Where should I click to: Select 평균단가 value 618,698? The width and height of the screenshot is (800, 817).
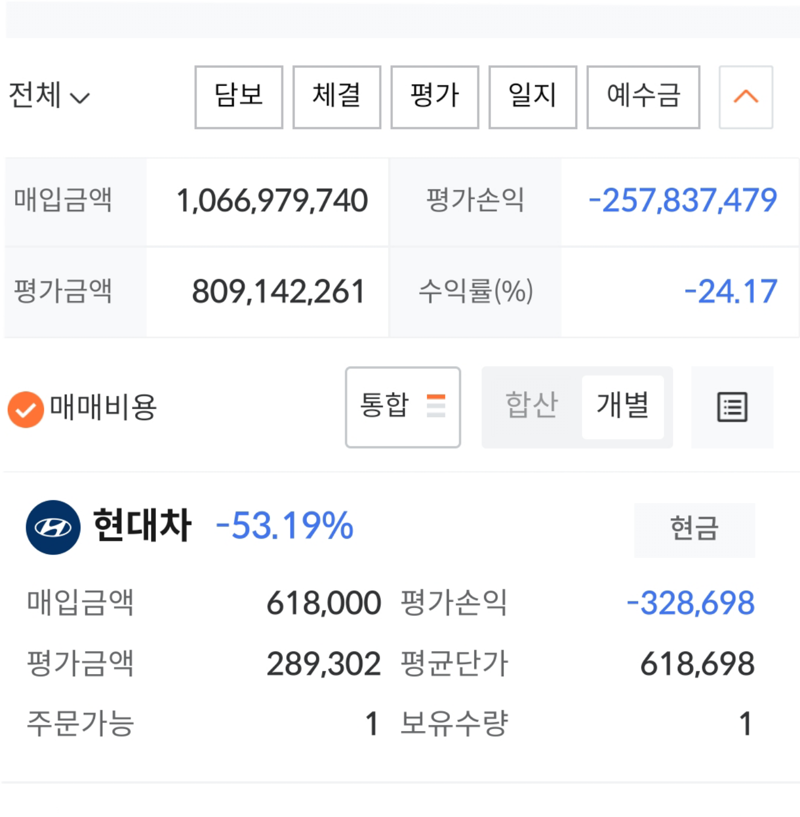[697, 664]
